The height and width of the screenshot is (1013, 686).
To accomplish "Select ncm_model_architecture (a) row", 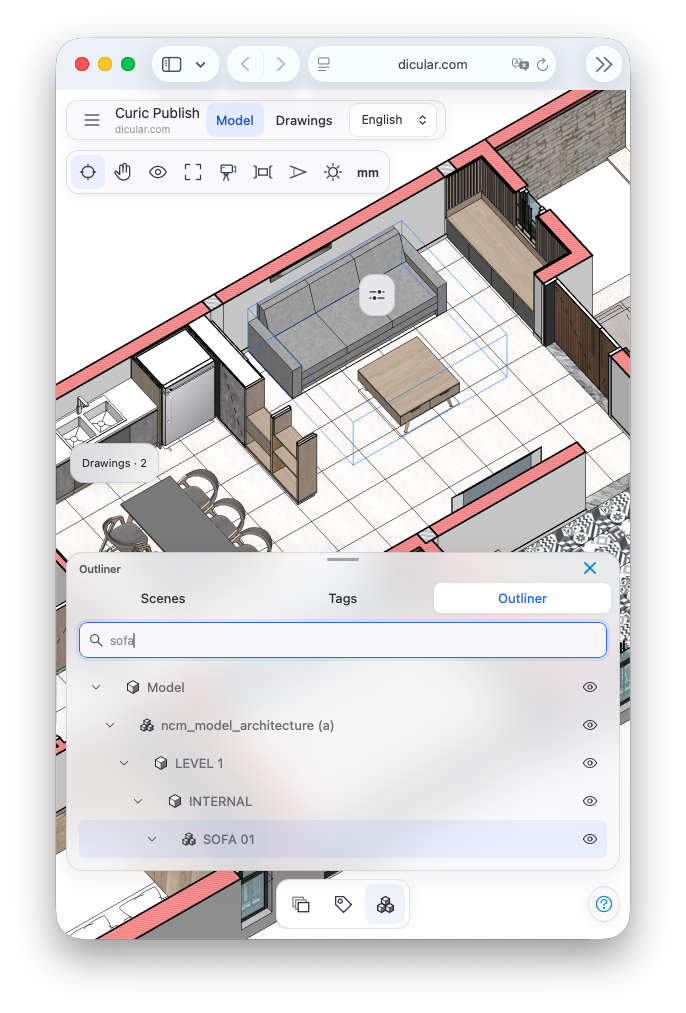I will (343, 726).
